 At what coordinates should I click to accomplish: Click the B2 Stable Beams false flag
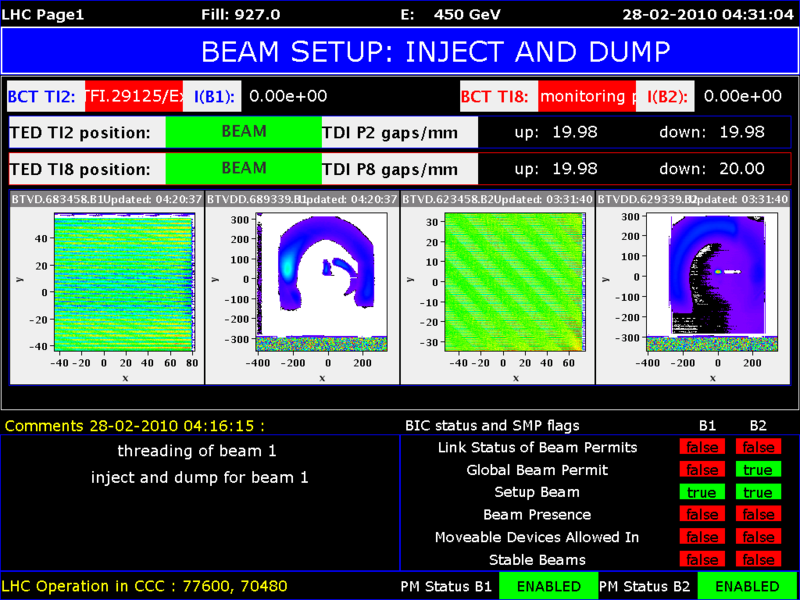(x=758, y=559)
